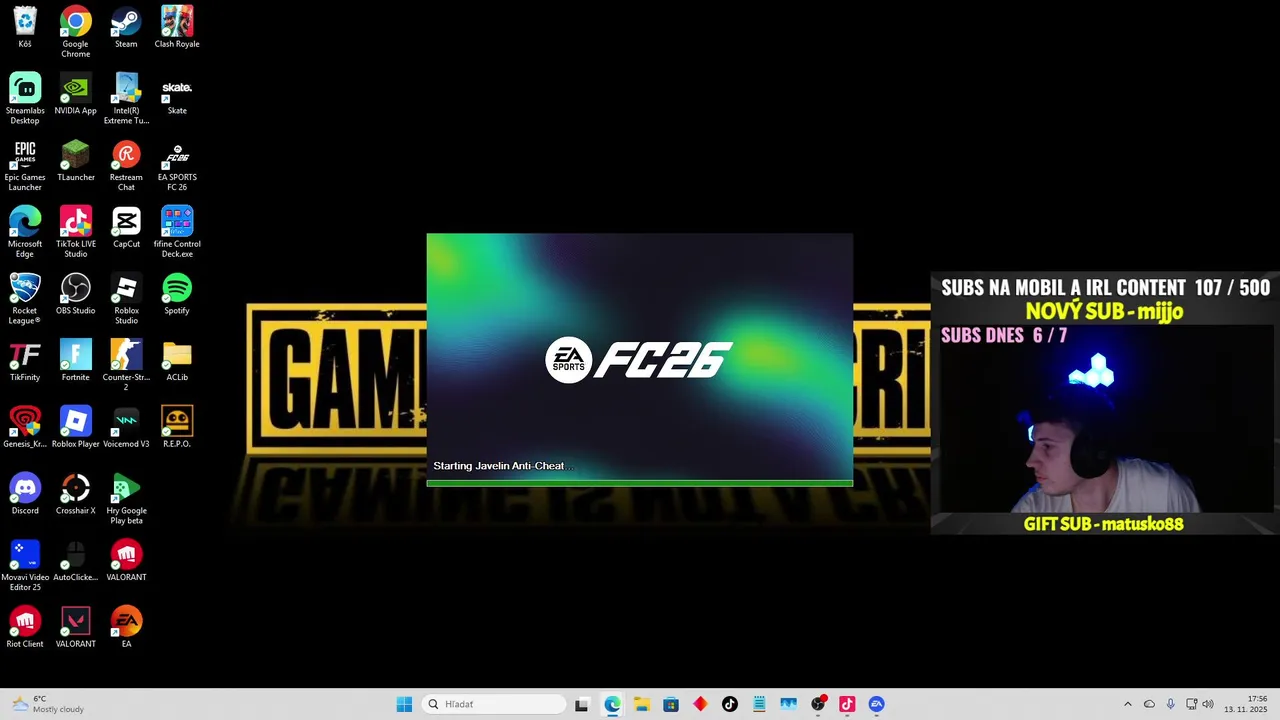
Task: Open the black TikTok icon in taskbar
Action: coord(729,704)
